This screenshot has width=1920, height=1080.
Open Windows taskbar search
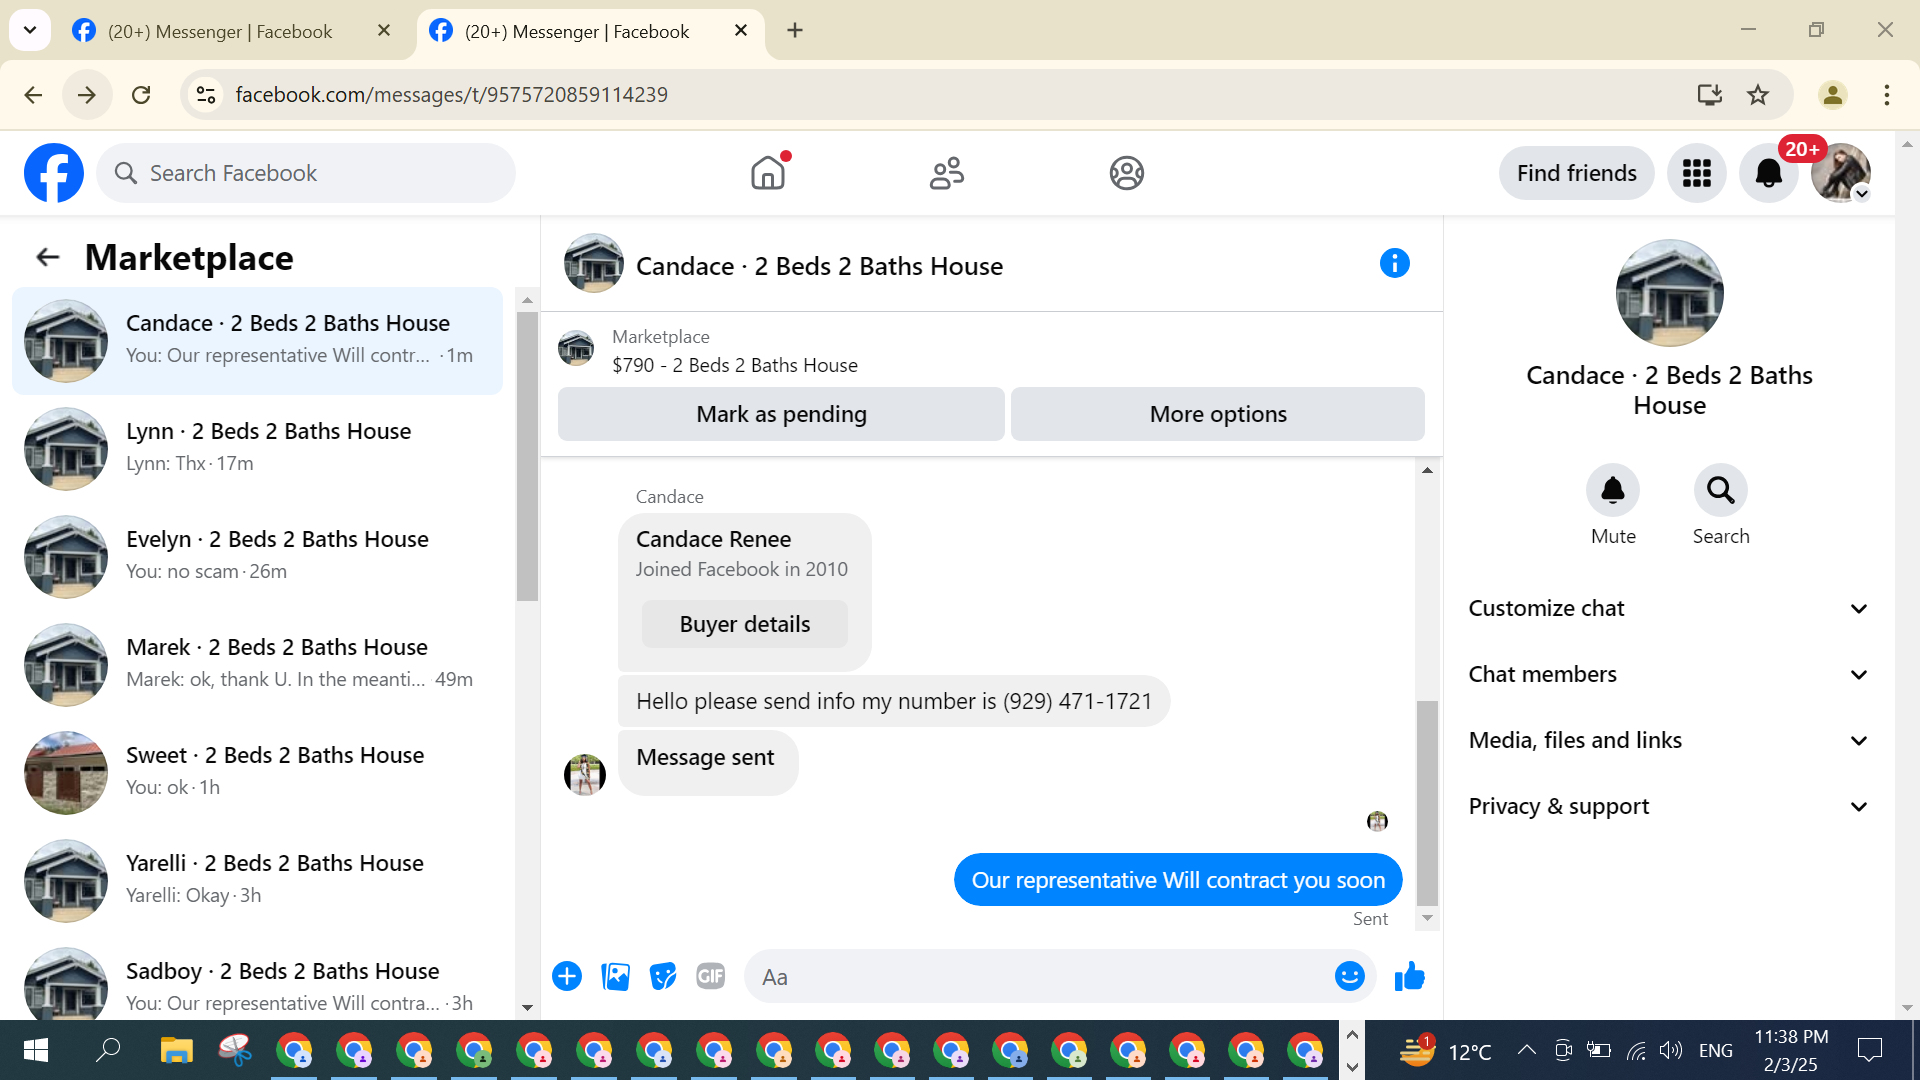[108, 1050]
